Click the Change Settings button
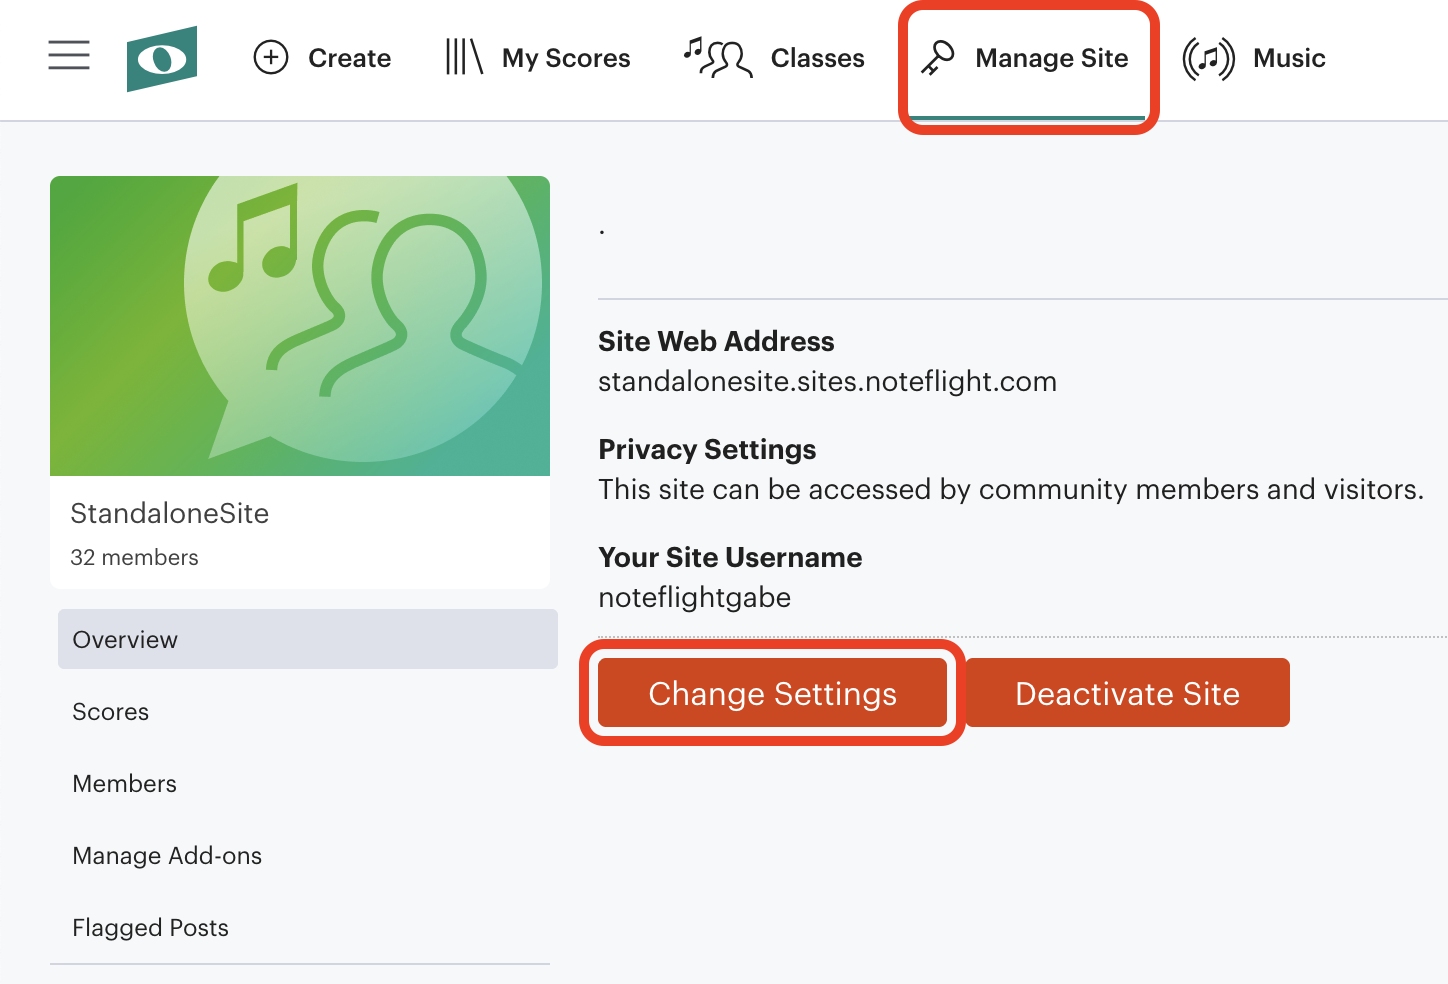The height and width of the screenshot is (984, 1448). [x=772, y=692]
